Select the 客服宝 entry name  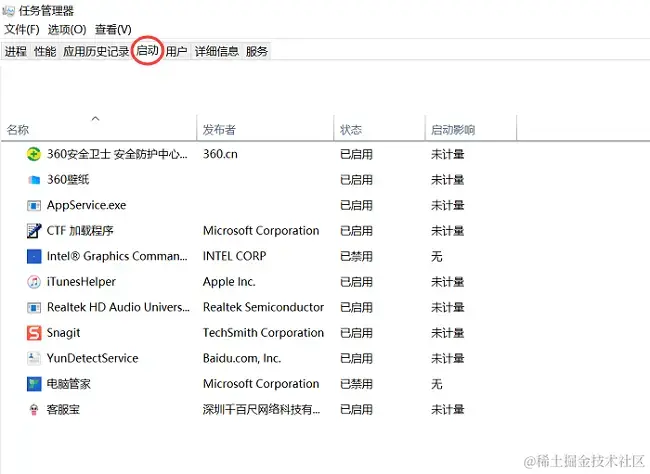click(63, 410)
